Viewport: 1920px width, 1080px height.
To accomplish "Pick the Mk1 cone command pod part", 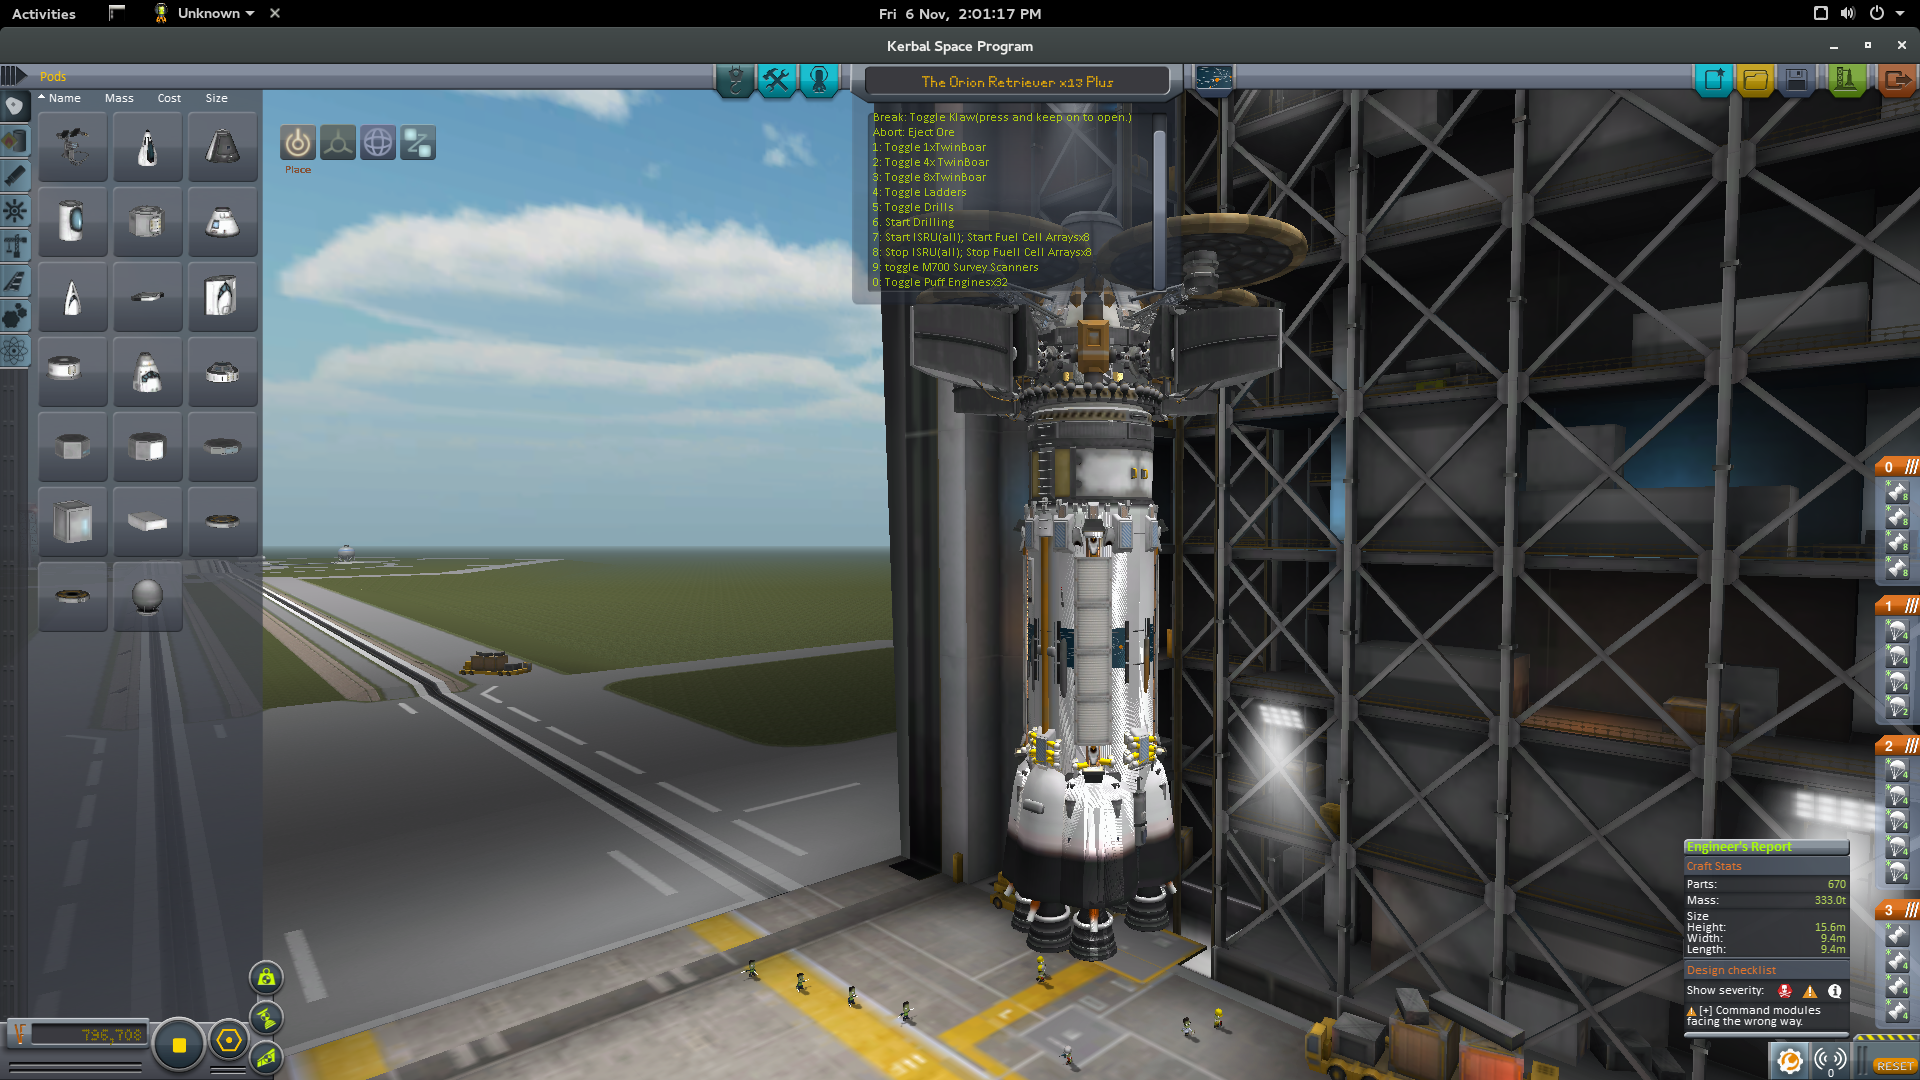I will [x=148, y=147].
